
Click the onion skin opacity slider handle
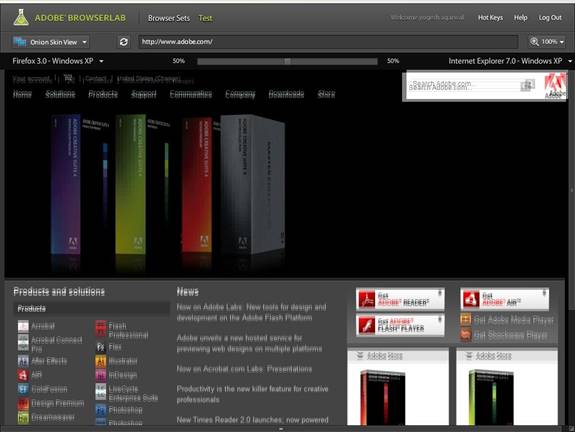click(288, 61)
